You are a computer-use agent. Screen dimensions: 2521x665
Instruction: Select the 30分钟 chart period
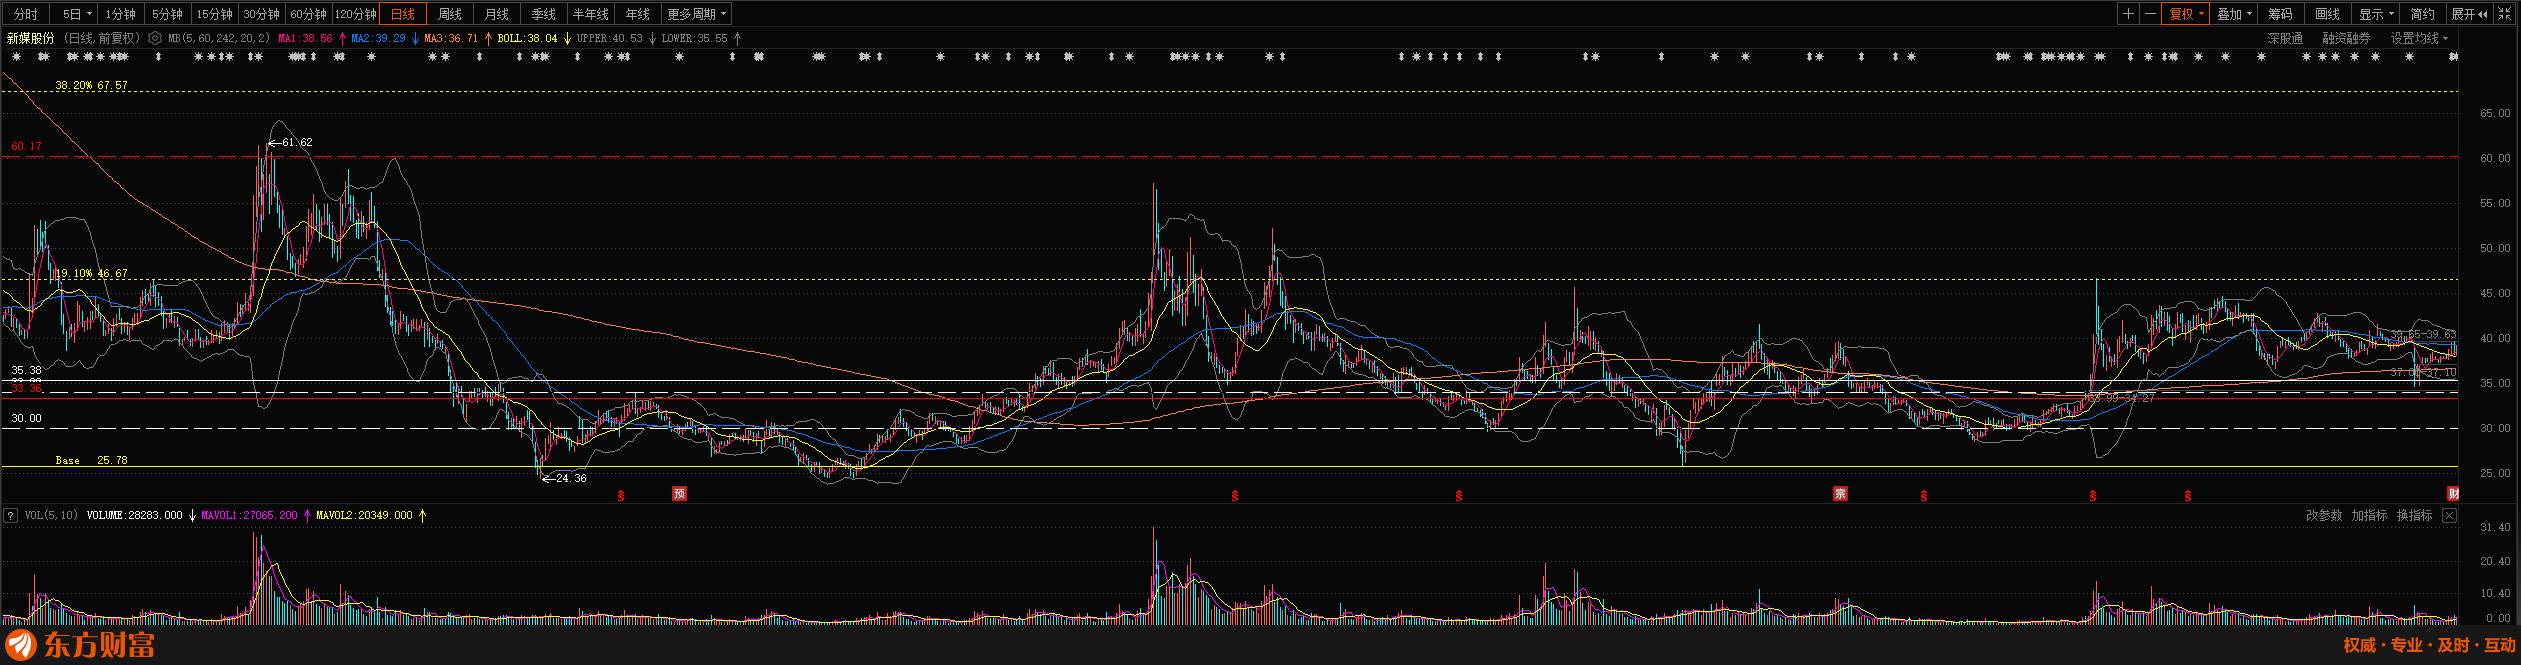coord(261,14)
